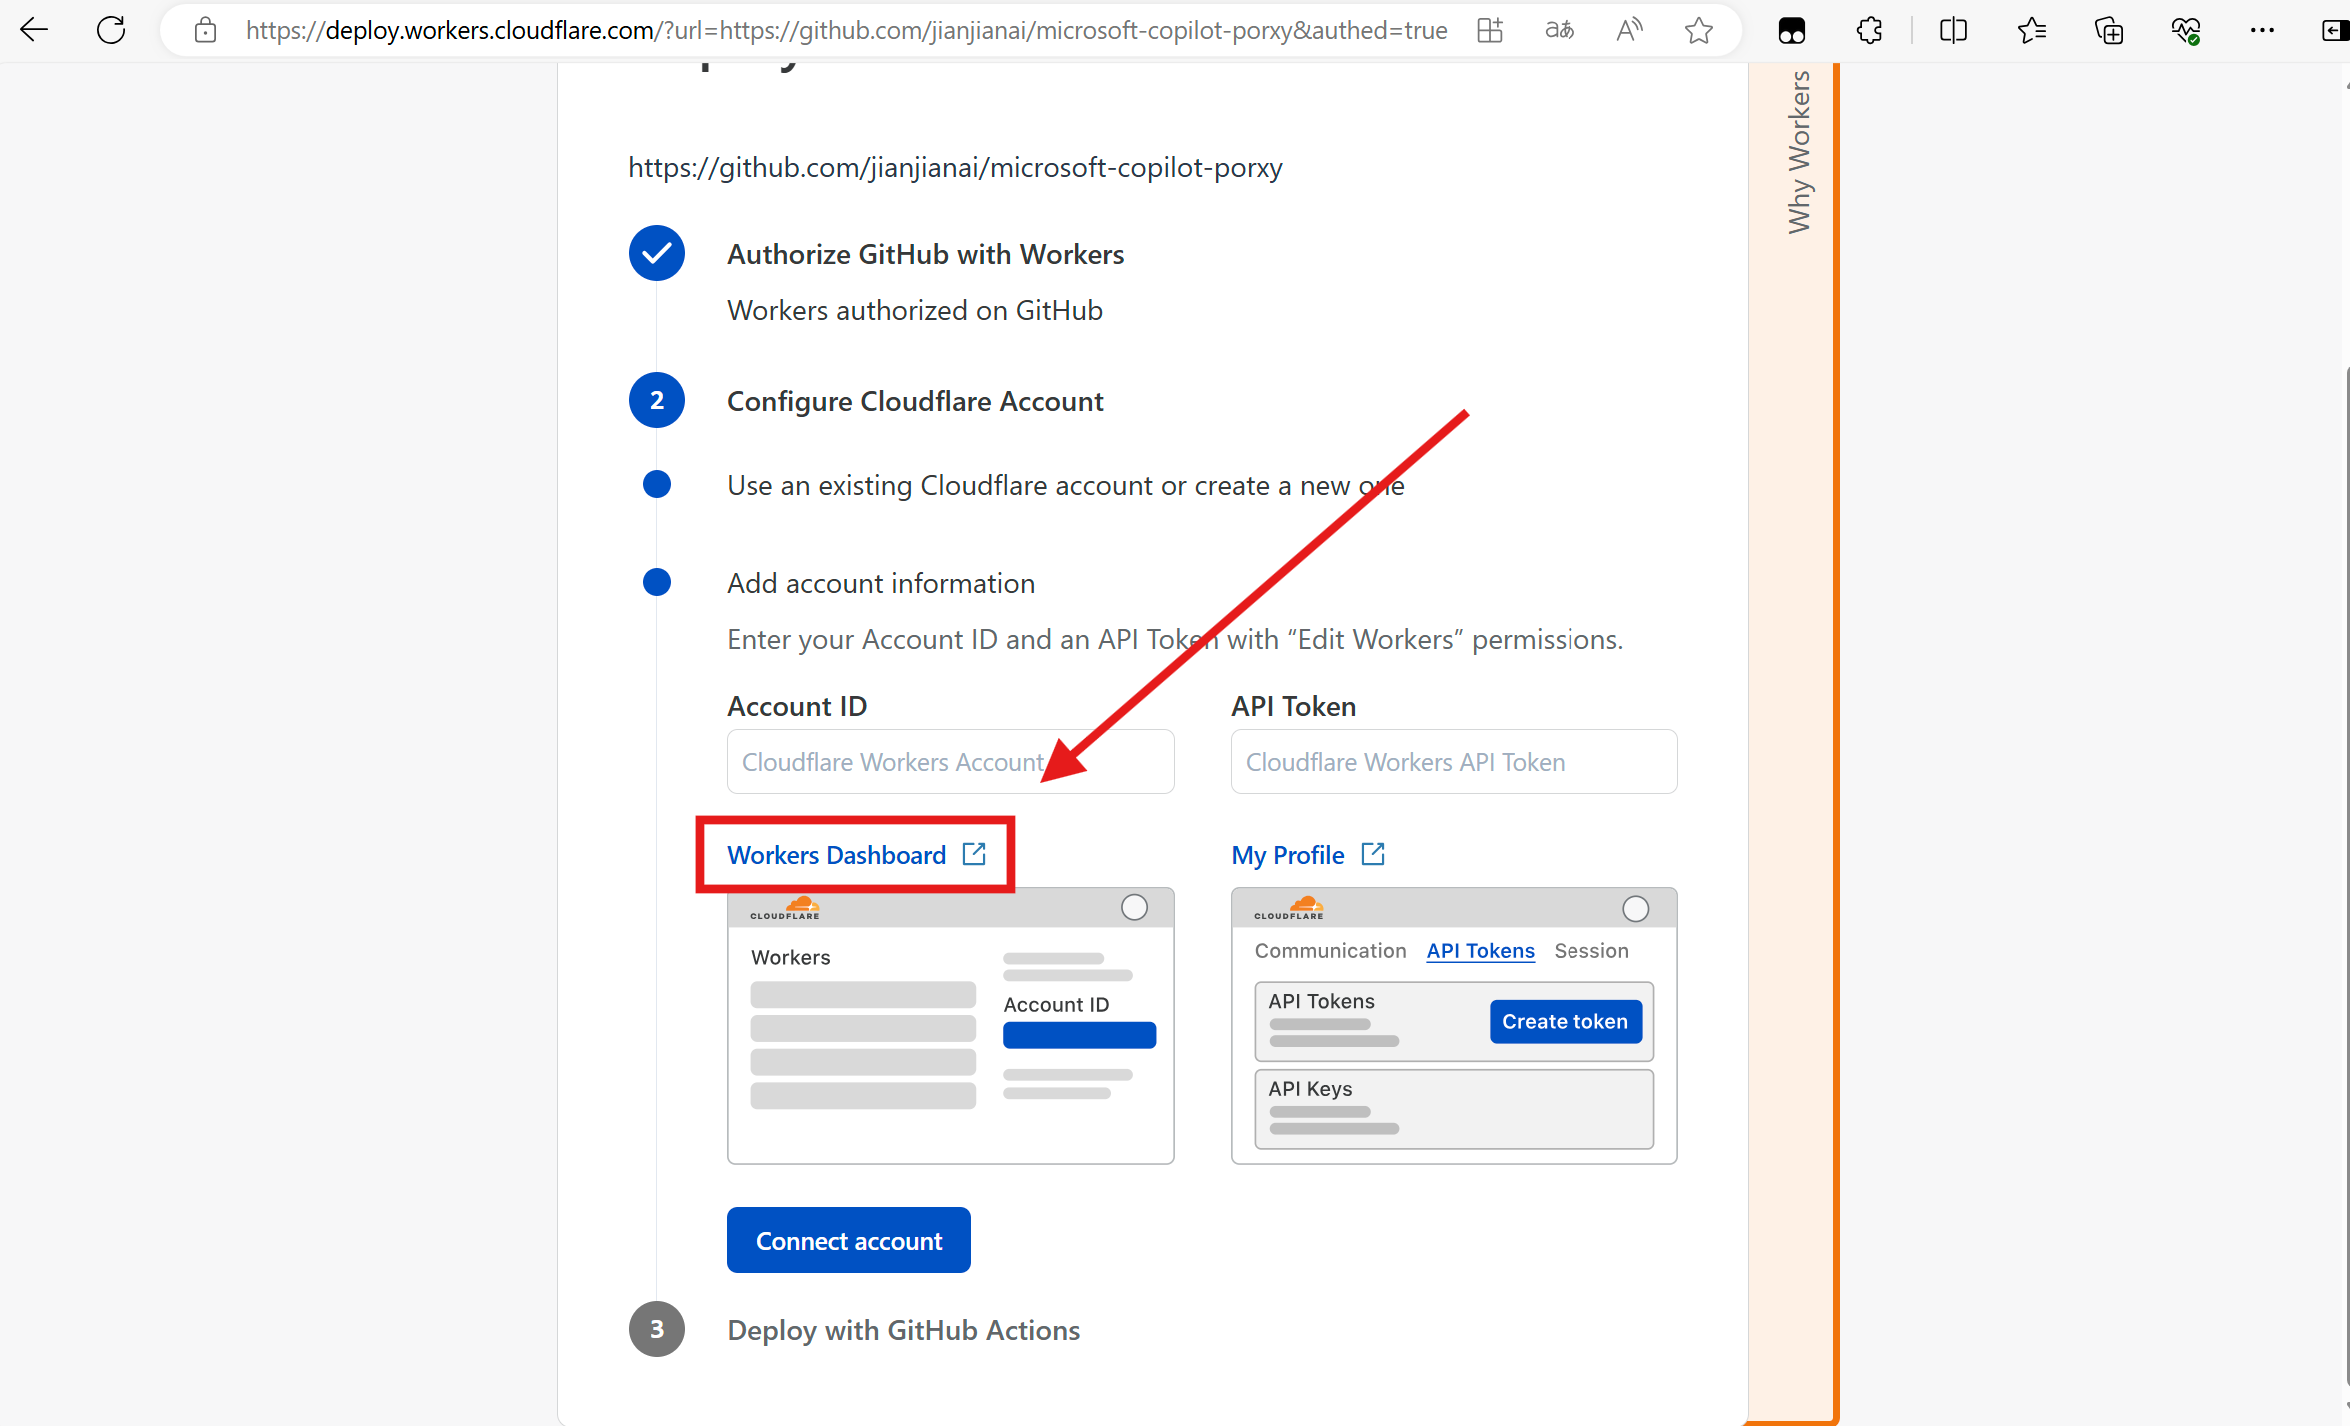Open Settings and more ellipsis menu
This screenshot has height=1426, width=2350.
pyautogui.click(x=2262, y=31)
